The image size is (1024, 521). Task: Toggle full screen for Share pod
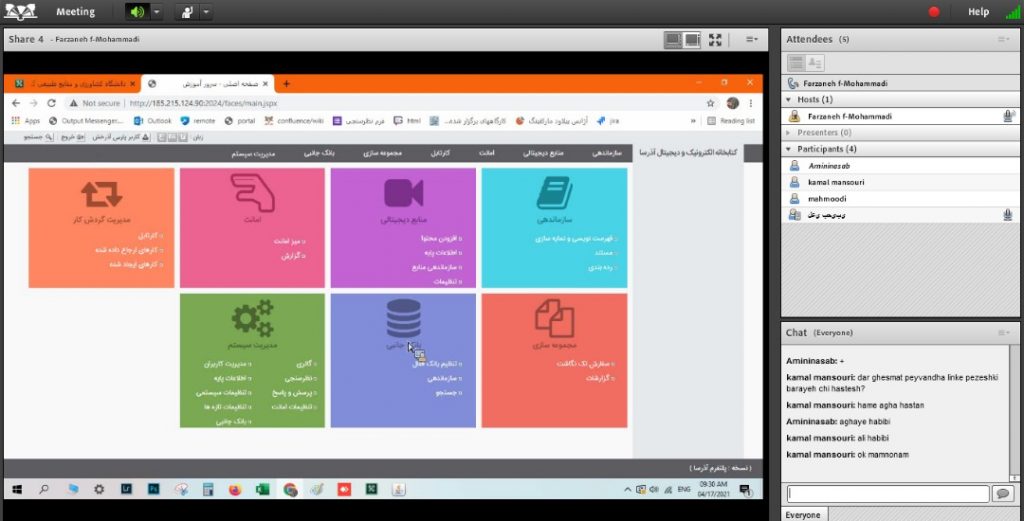click(x=715, y=40)
